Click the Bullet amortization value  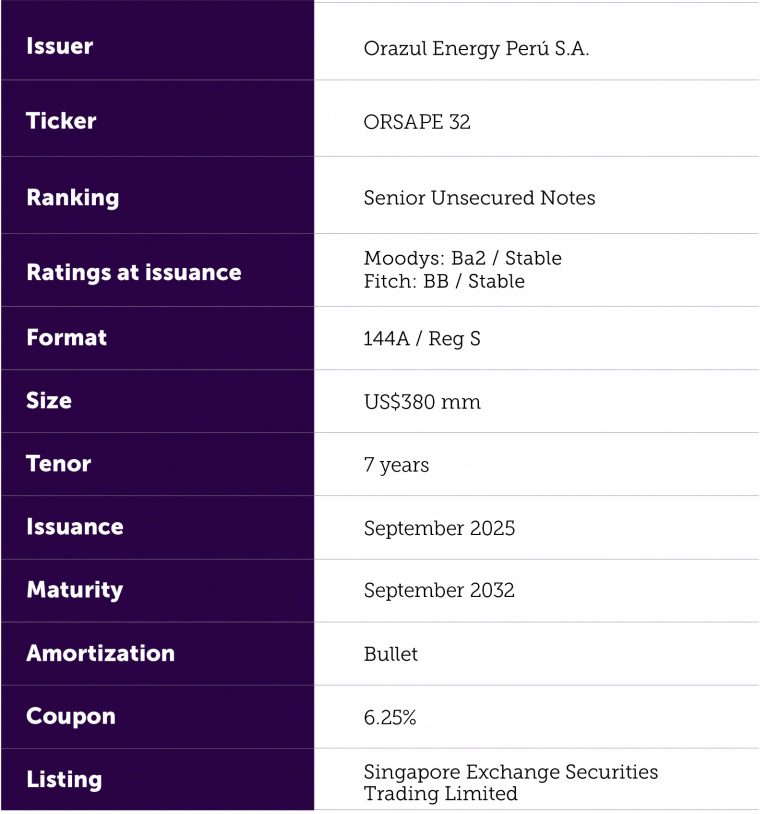[x=391, y=654]
